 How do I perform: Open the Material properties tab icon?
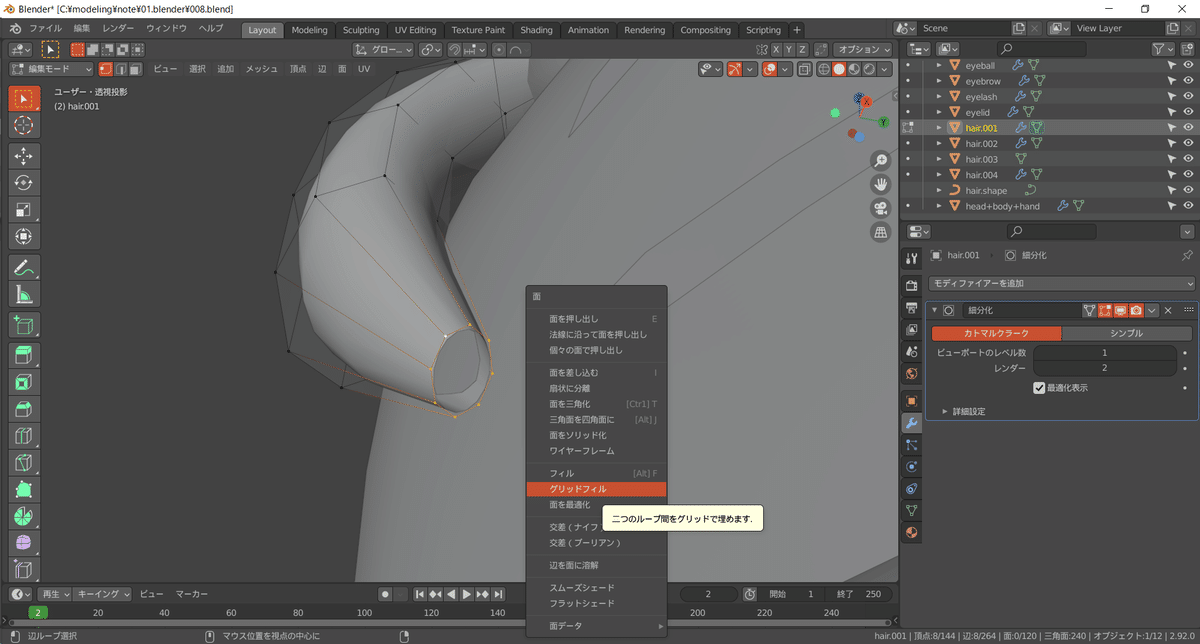[x=911, y=533]
